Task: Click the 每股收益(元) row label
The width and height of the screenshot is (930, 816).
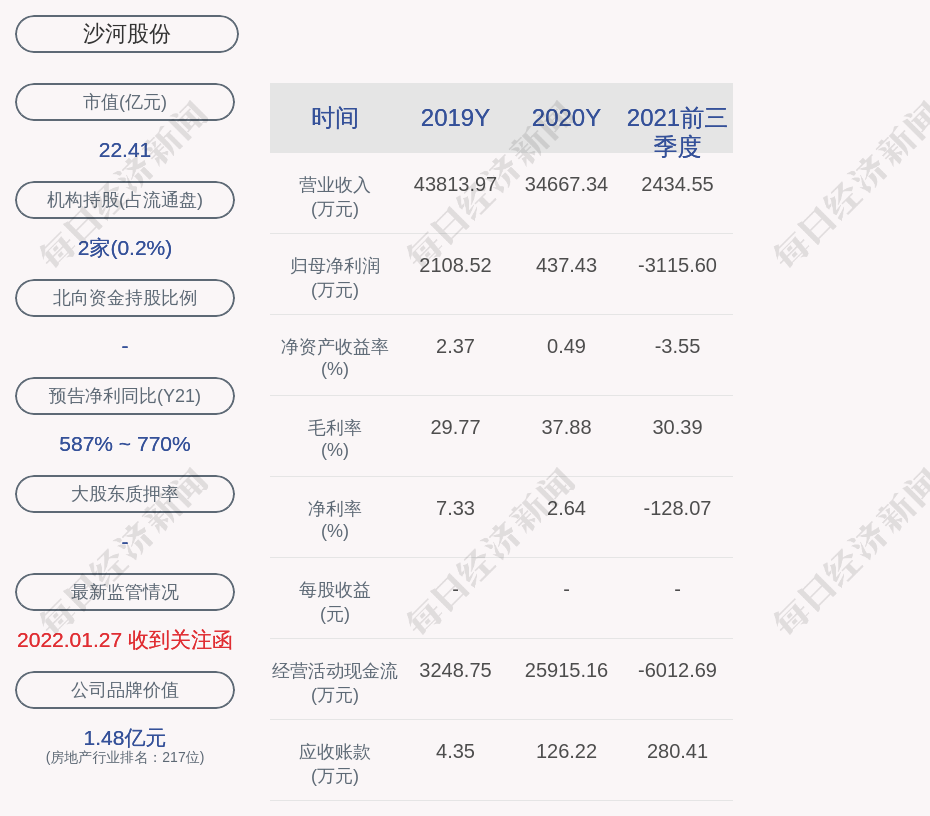Action: 335,602
